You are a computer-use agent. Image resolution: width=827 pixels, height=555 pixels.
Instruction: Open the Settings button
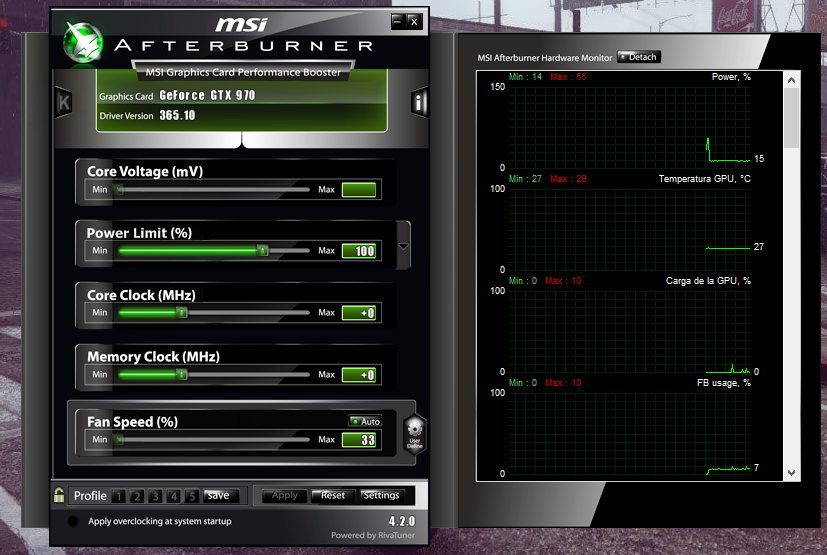(x=381, y=496)
